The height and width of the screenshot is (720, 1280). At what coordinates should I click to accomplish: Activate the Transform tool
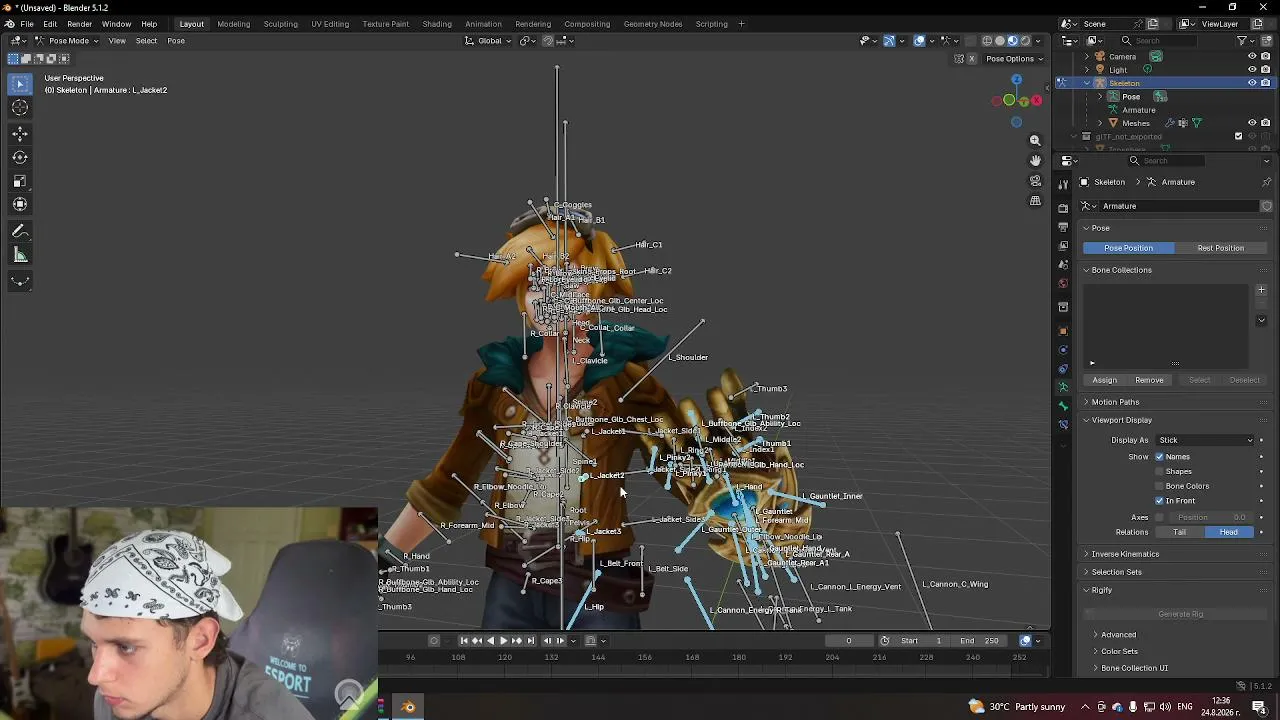pyautogui.click(x=20, y=204)
